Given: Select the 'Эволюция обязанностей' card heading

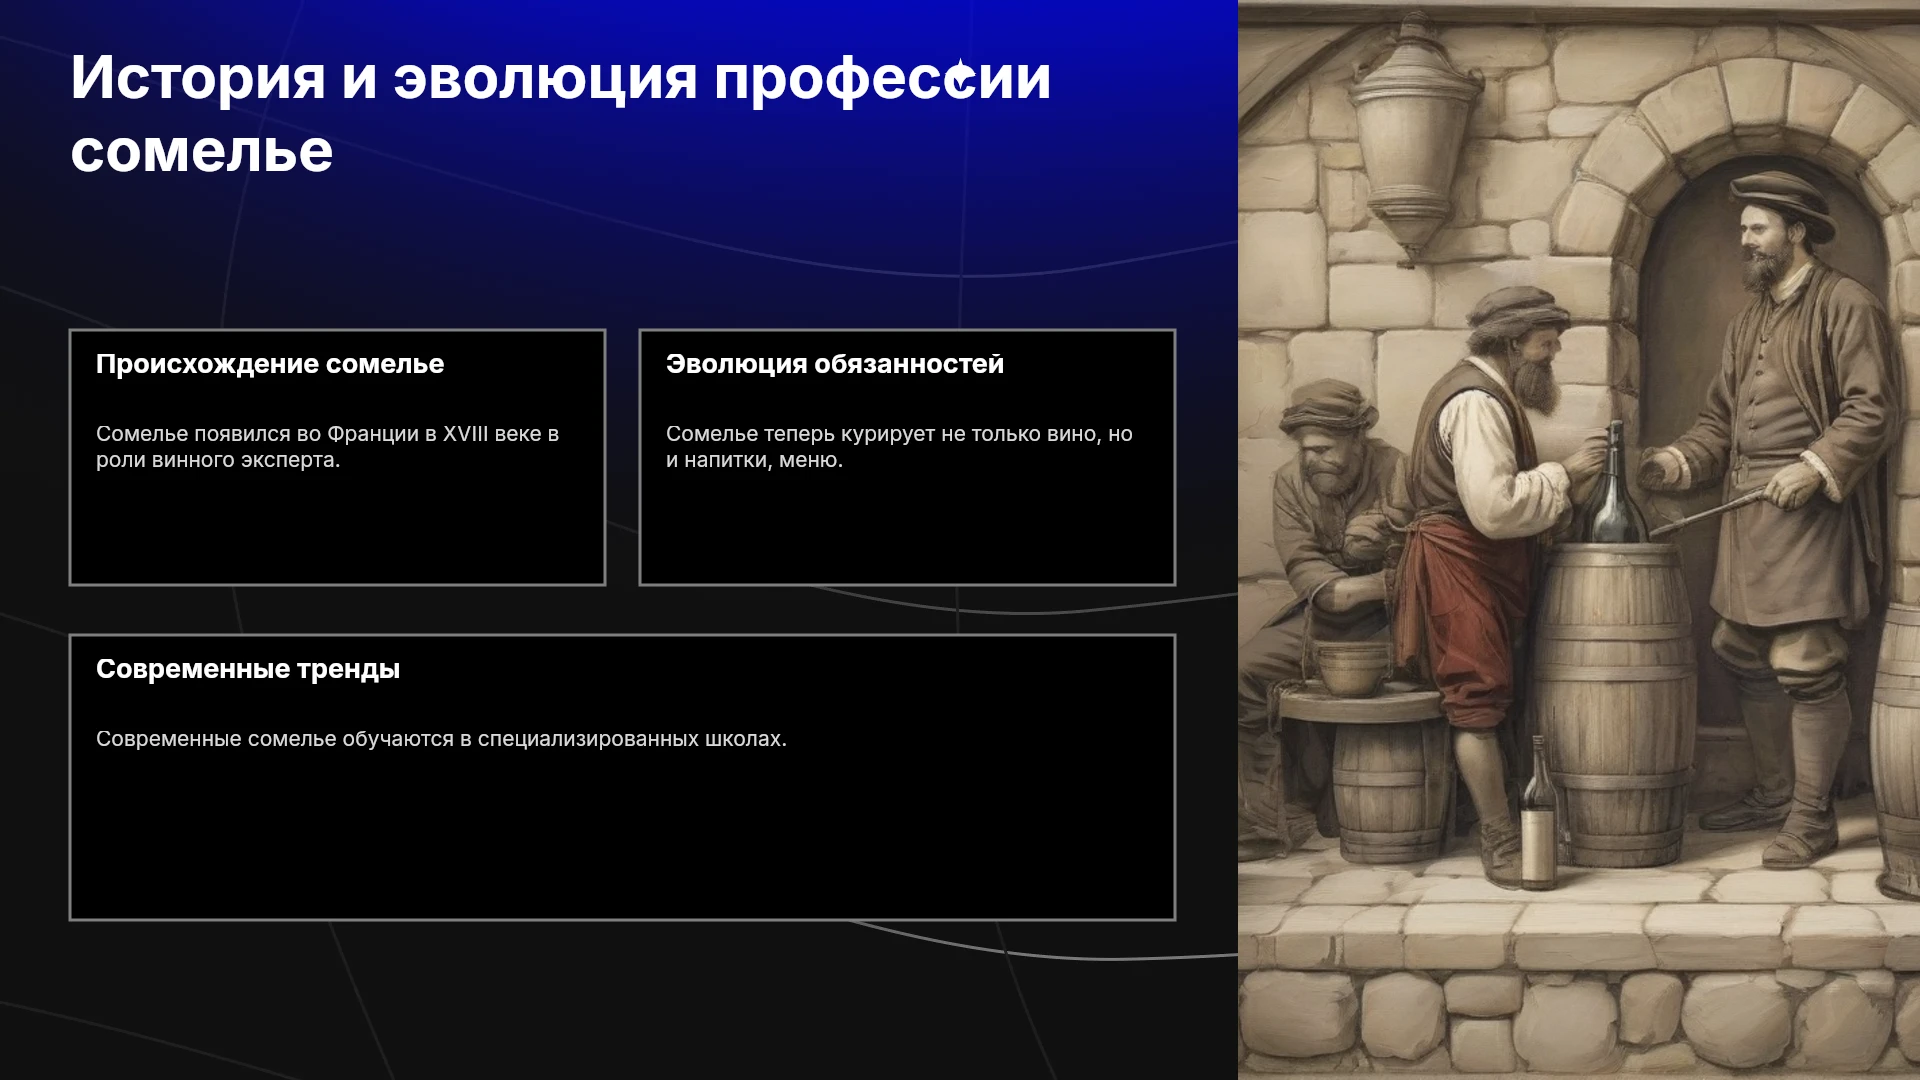Looking at the screenshot, I should [x=835, y=364].
